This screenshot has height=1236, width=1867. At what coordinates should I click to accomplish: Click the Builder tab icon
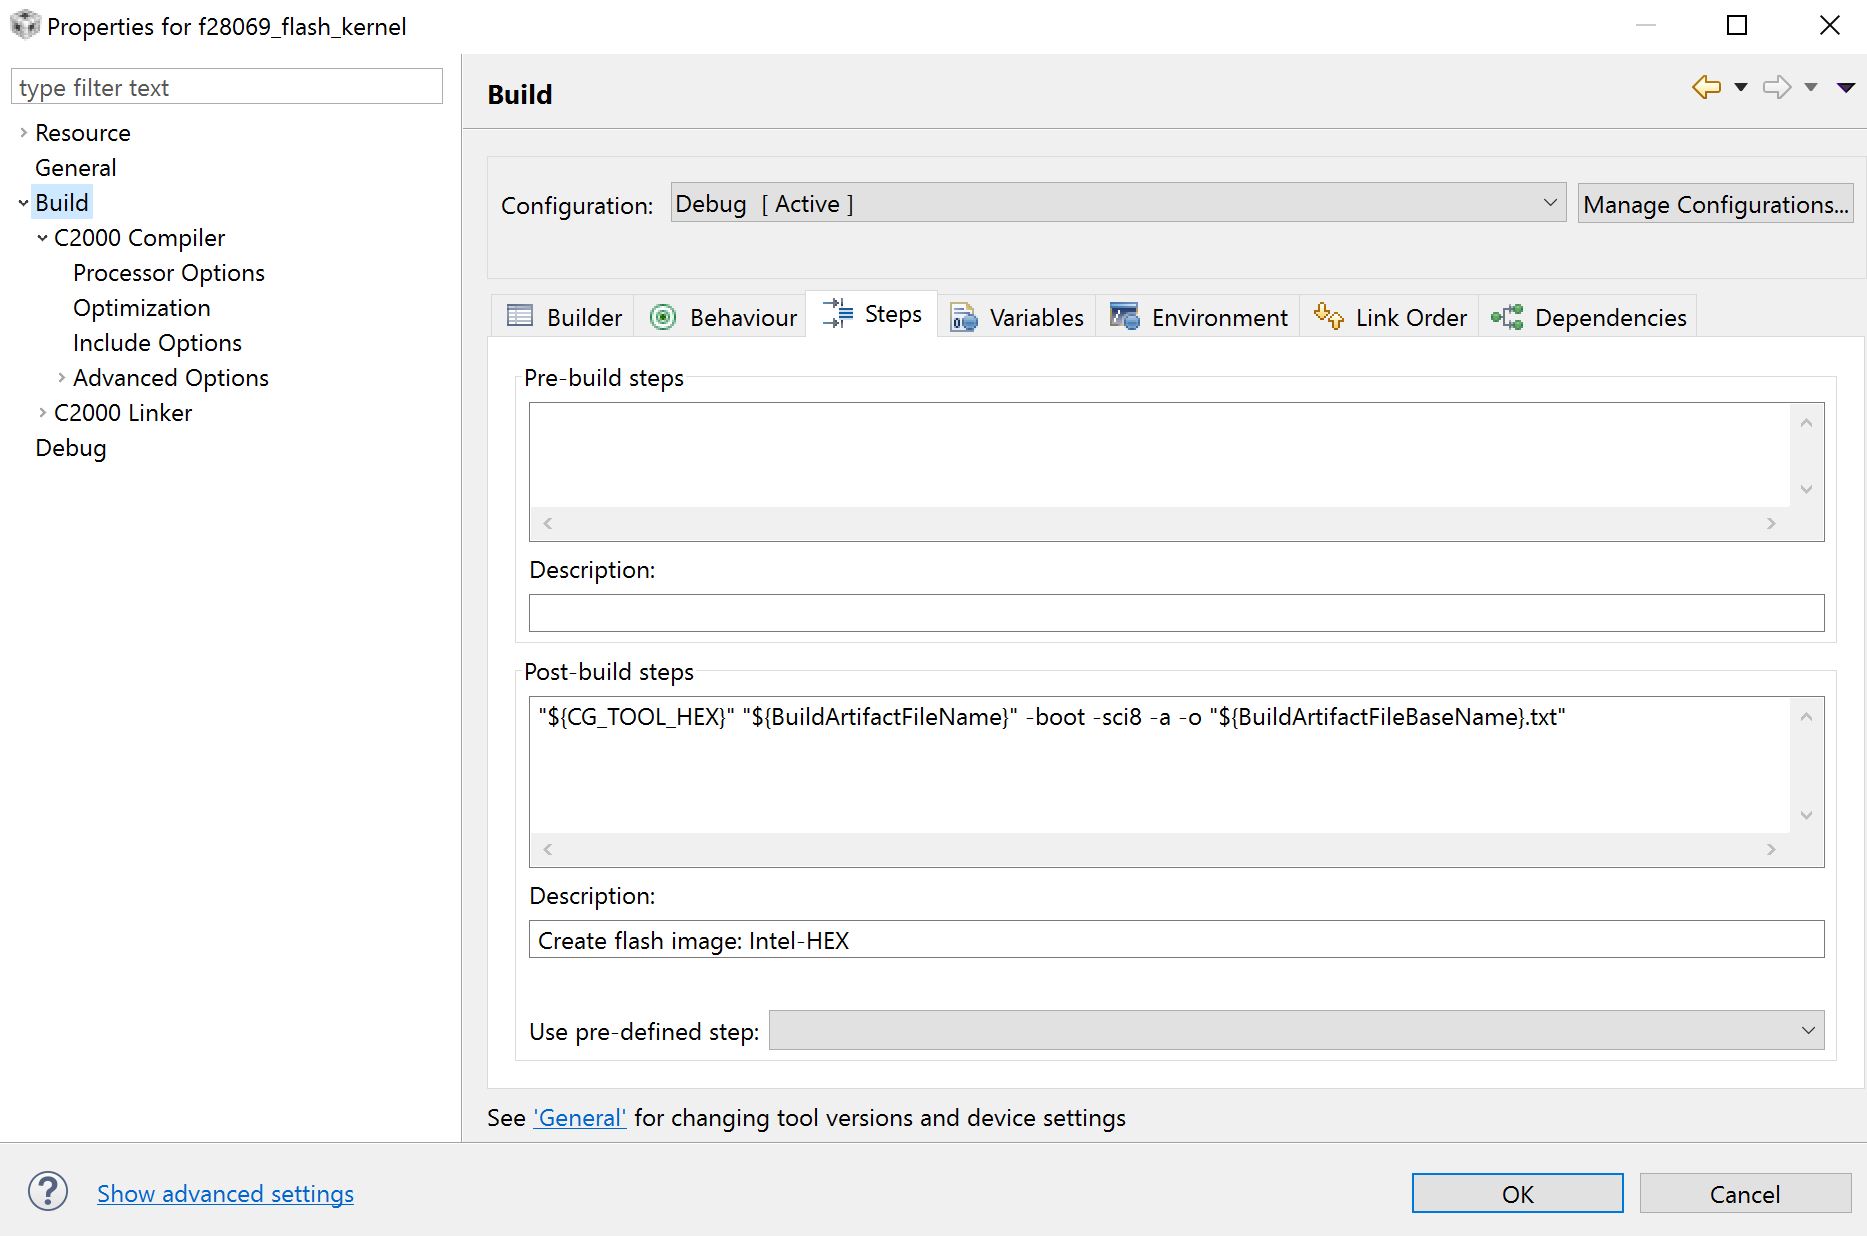point(520,317)
